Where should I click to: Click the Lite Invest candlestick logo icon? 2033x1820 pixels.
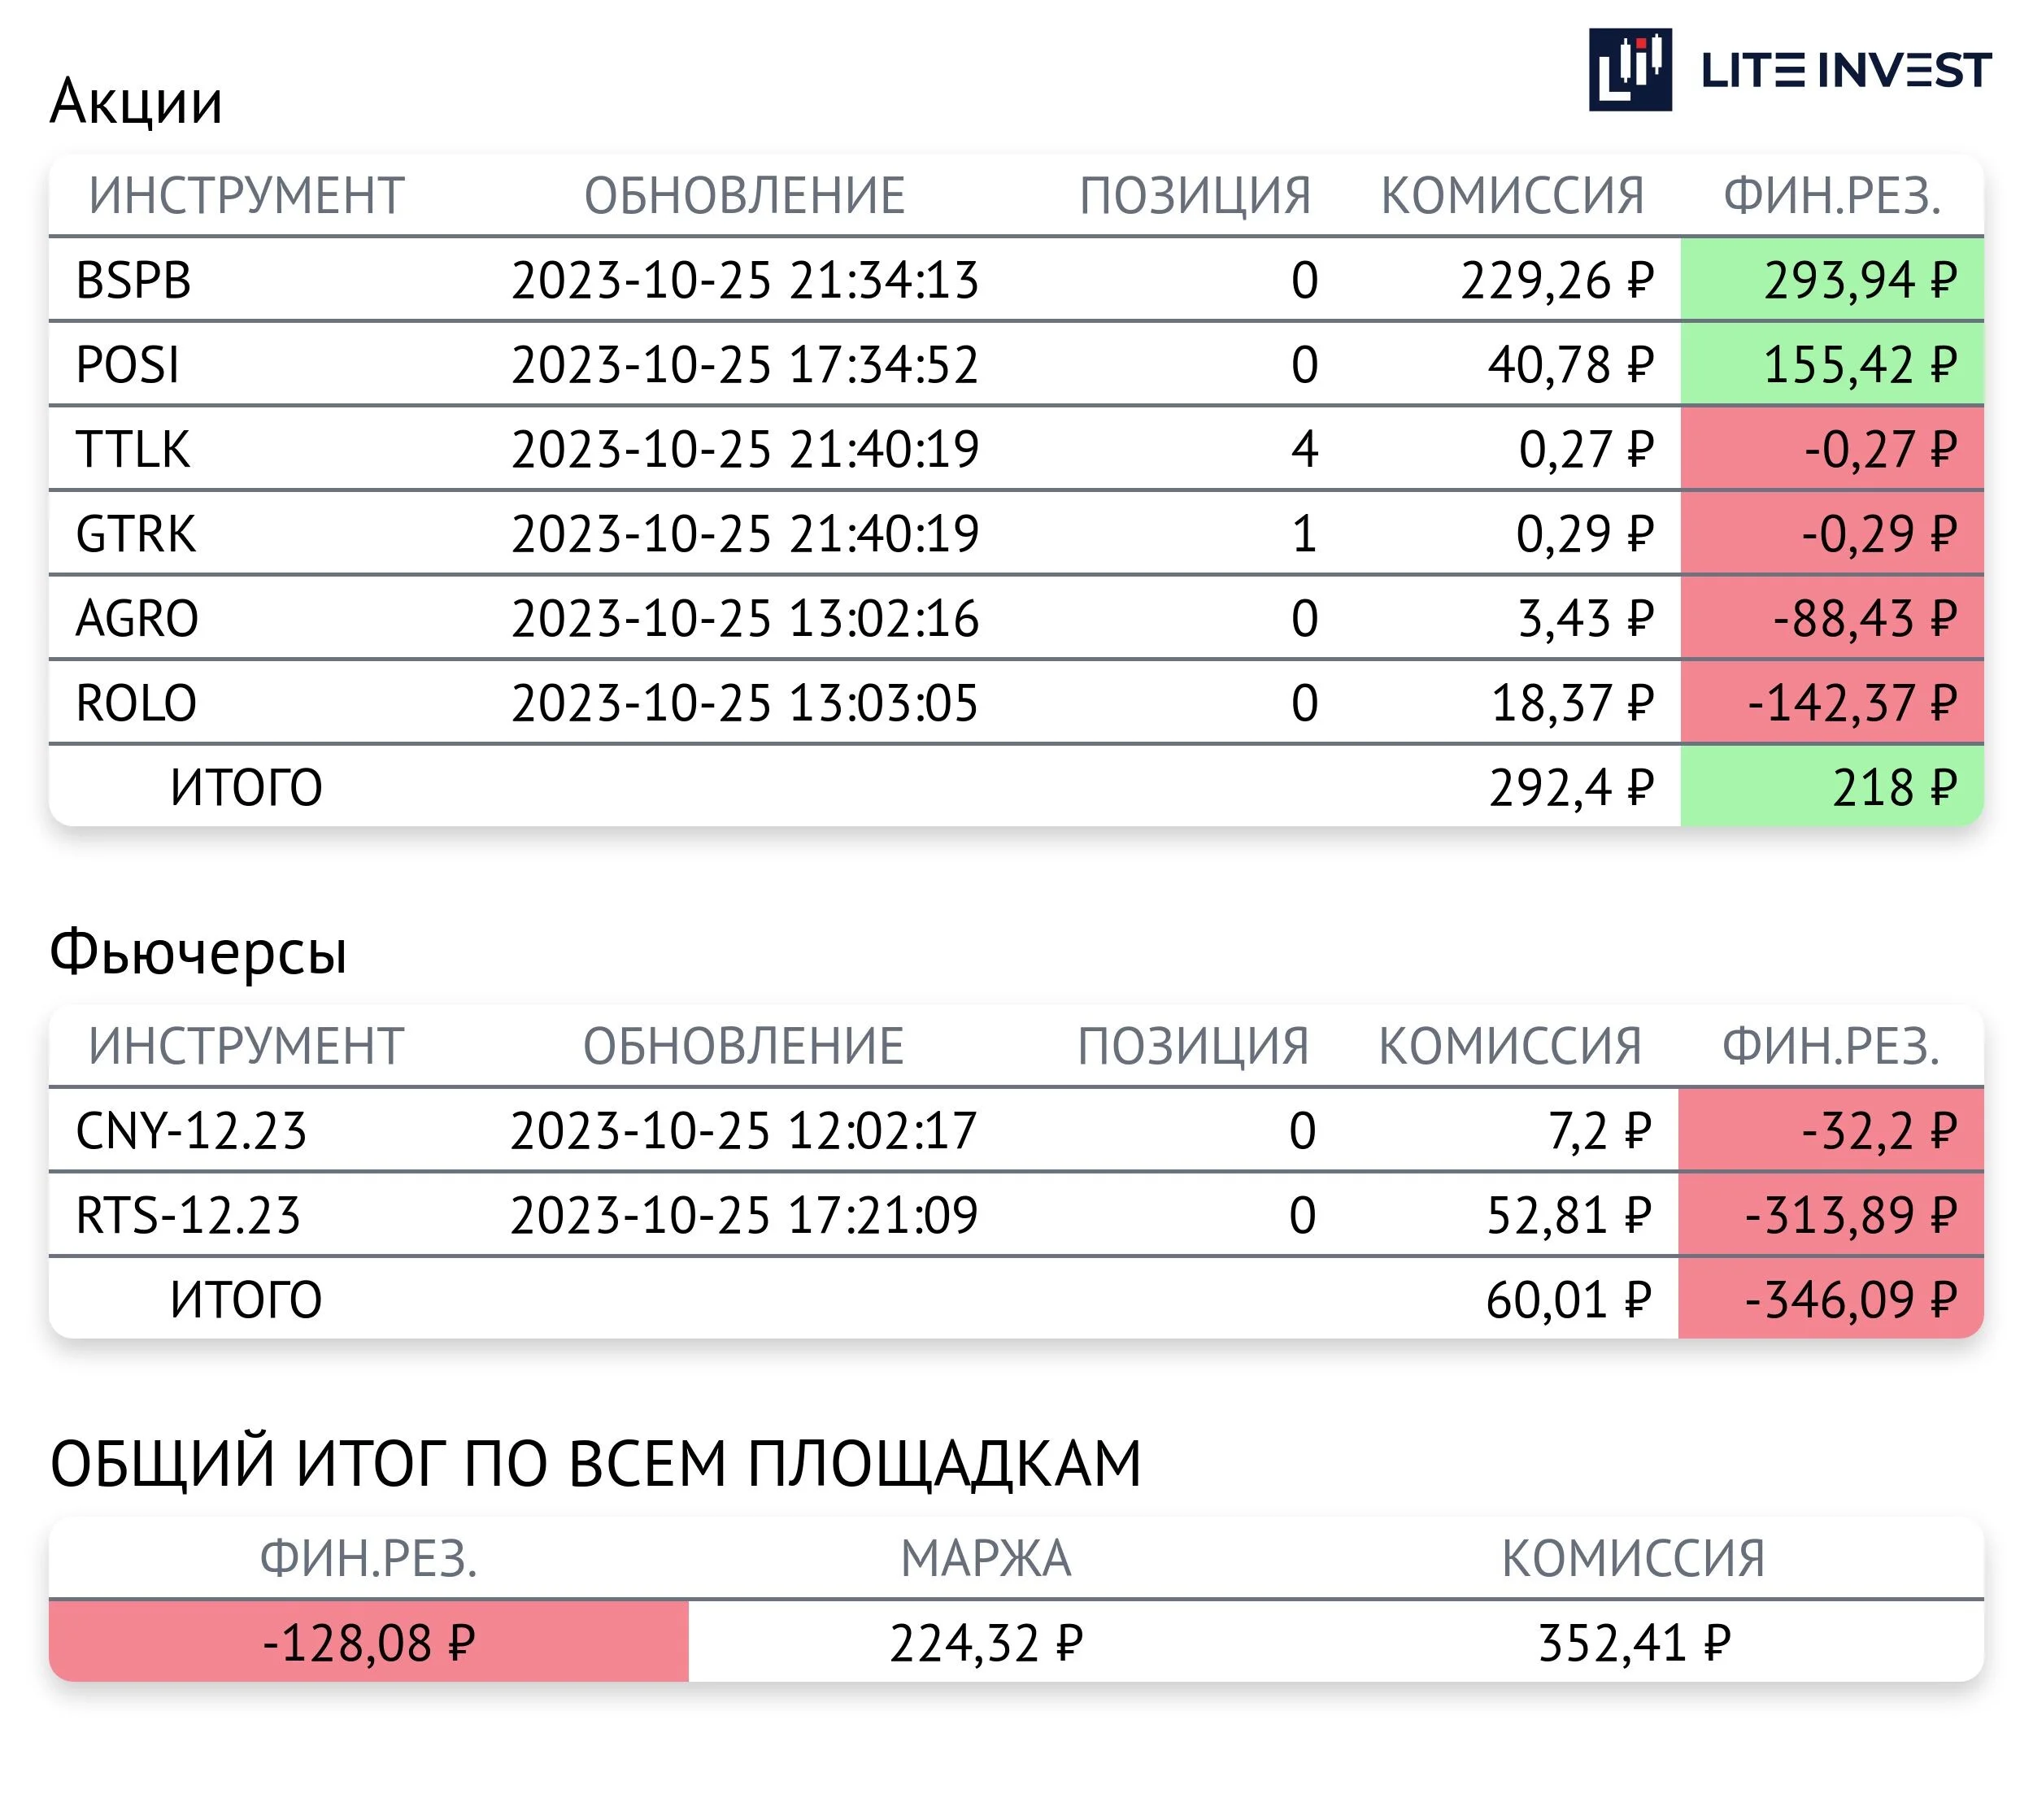pos(1630,69)
